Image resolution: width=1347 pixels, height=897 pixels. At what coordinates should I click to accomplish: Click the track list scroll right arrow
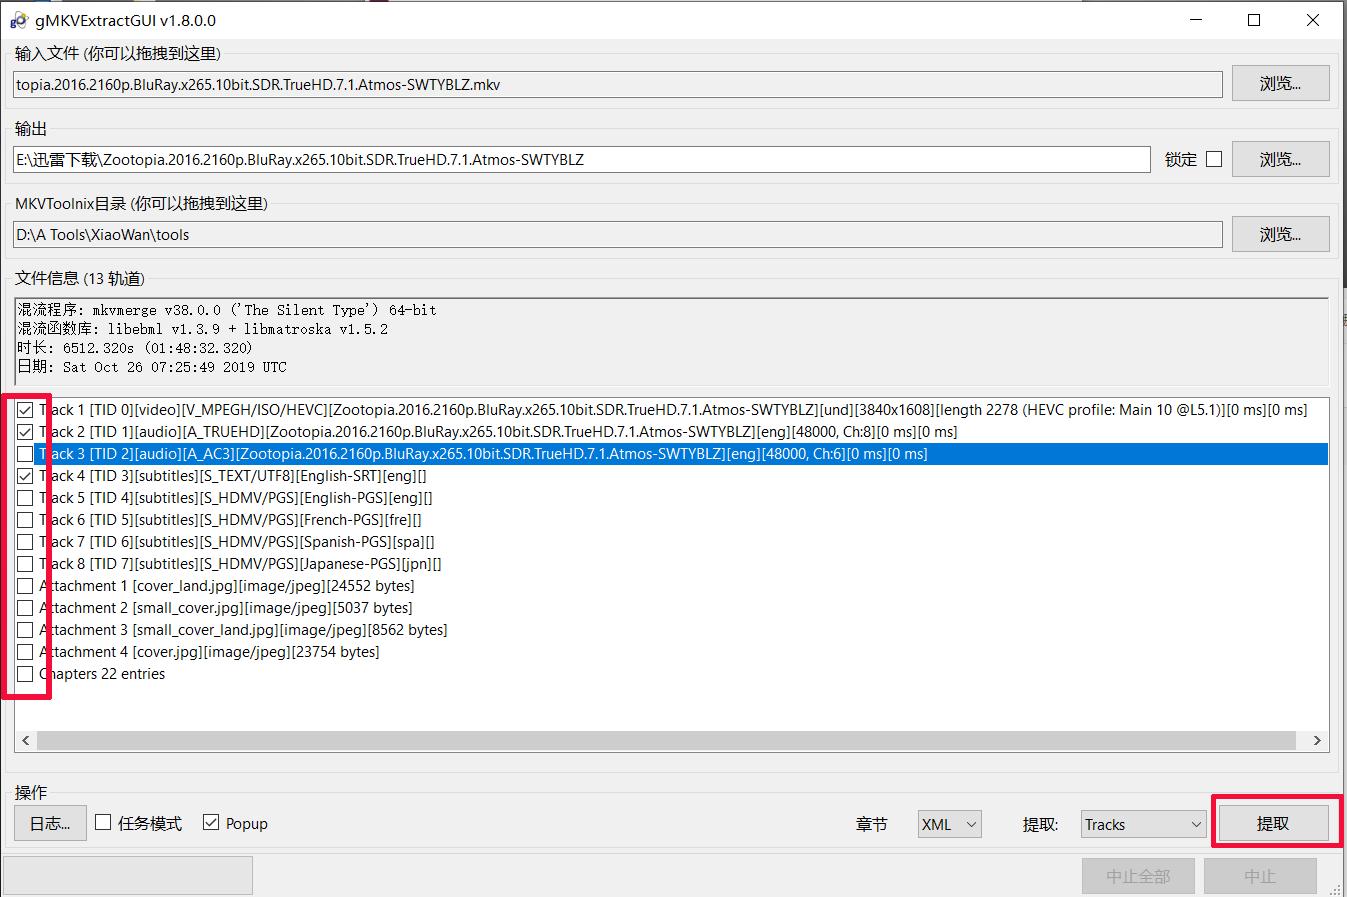pos(1317,741)
